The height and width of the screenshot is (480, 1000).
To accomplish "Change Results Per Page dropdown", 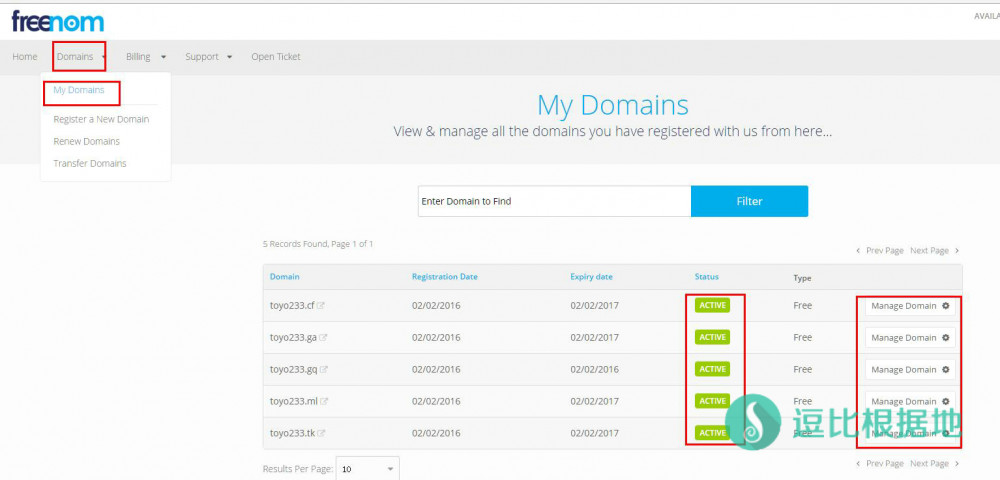I will (367, 468).
